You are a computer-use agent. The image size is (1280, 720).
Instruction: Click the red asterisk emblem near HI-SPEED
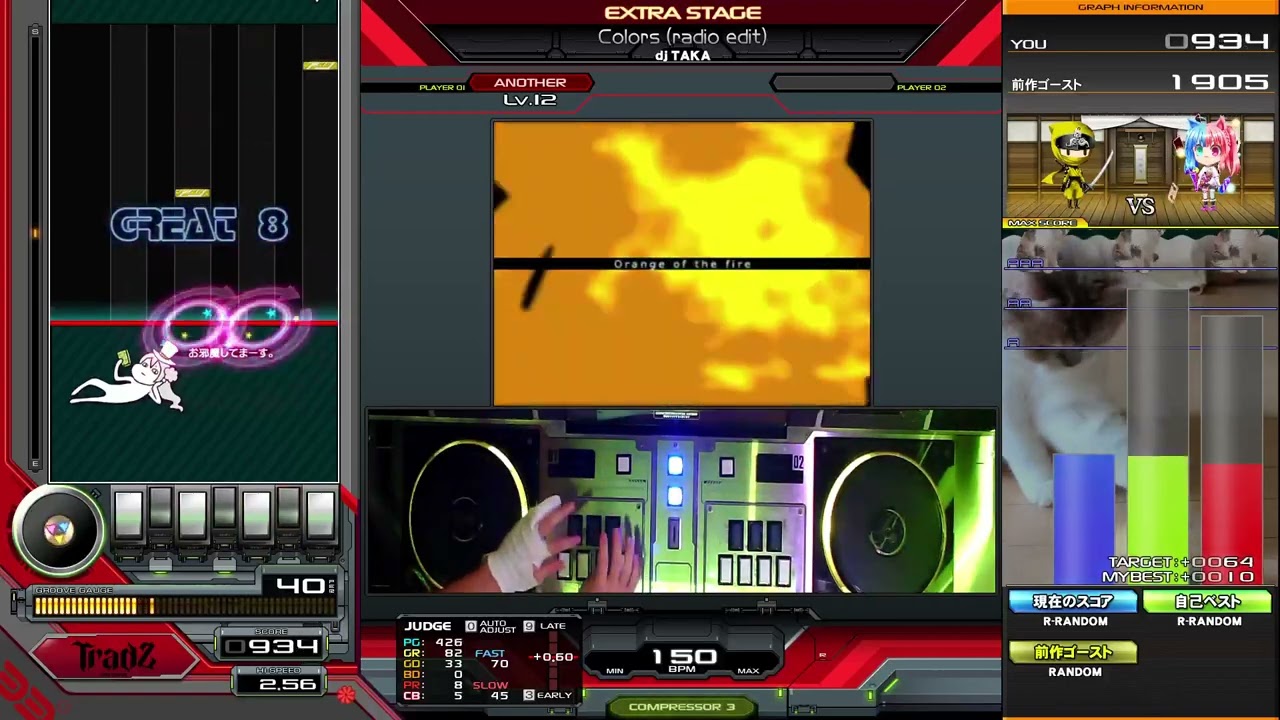(346, 694)
